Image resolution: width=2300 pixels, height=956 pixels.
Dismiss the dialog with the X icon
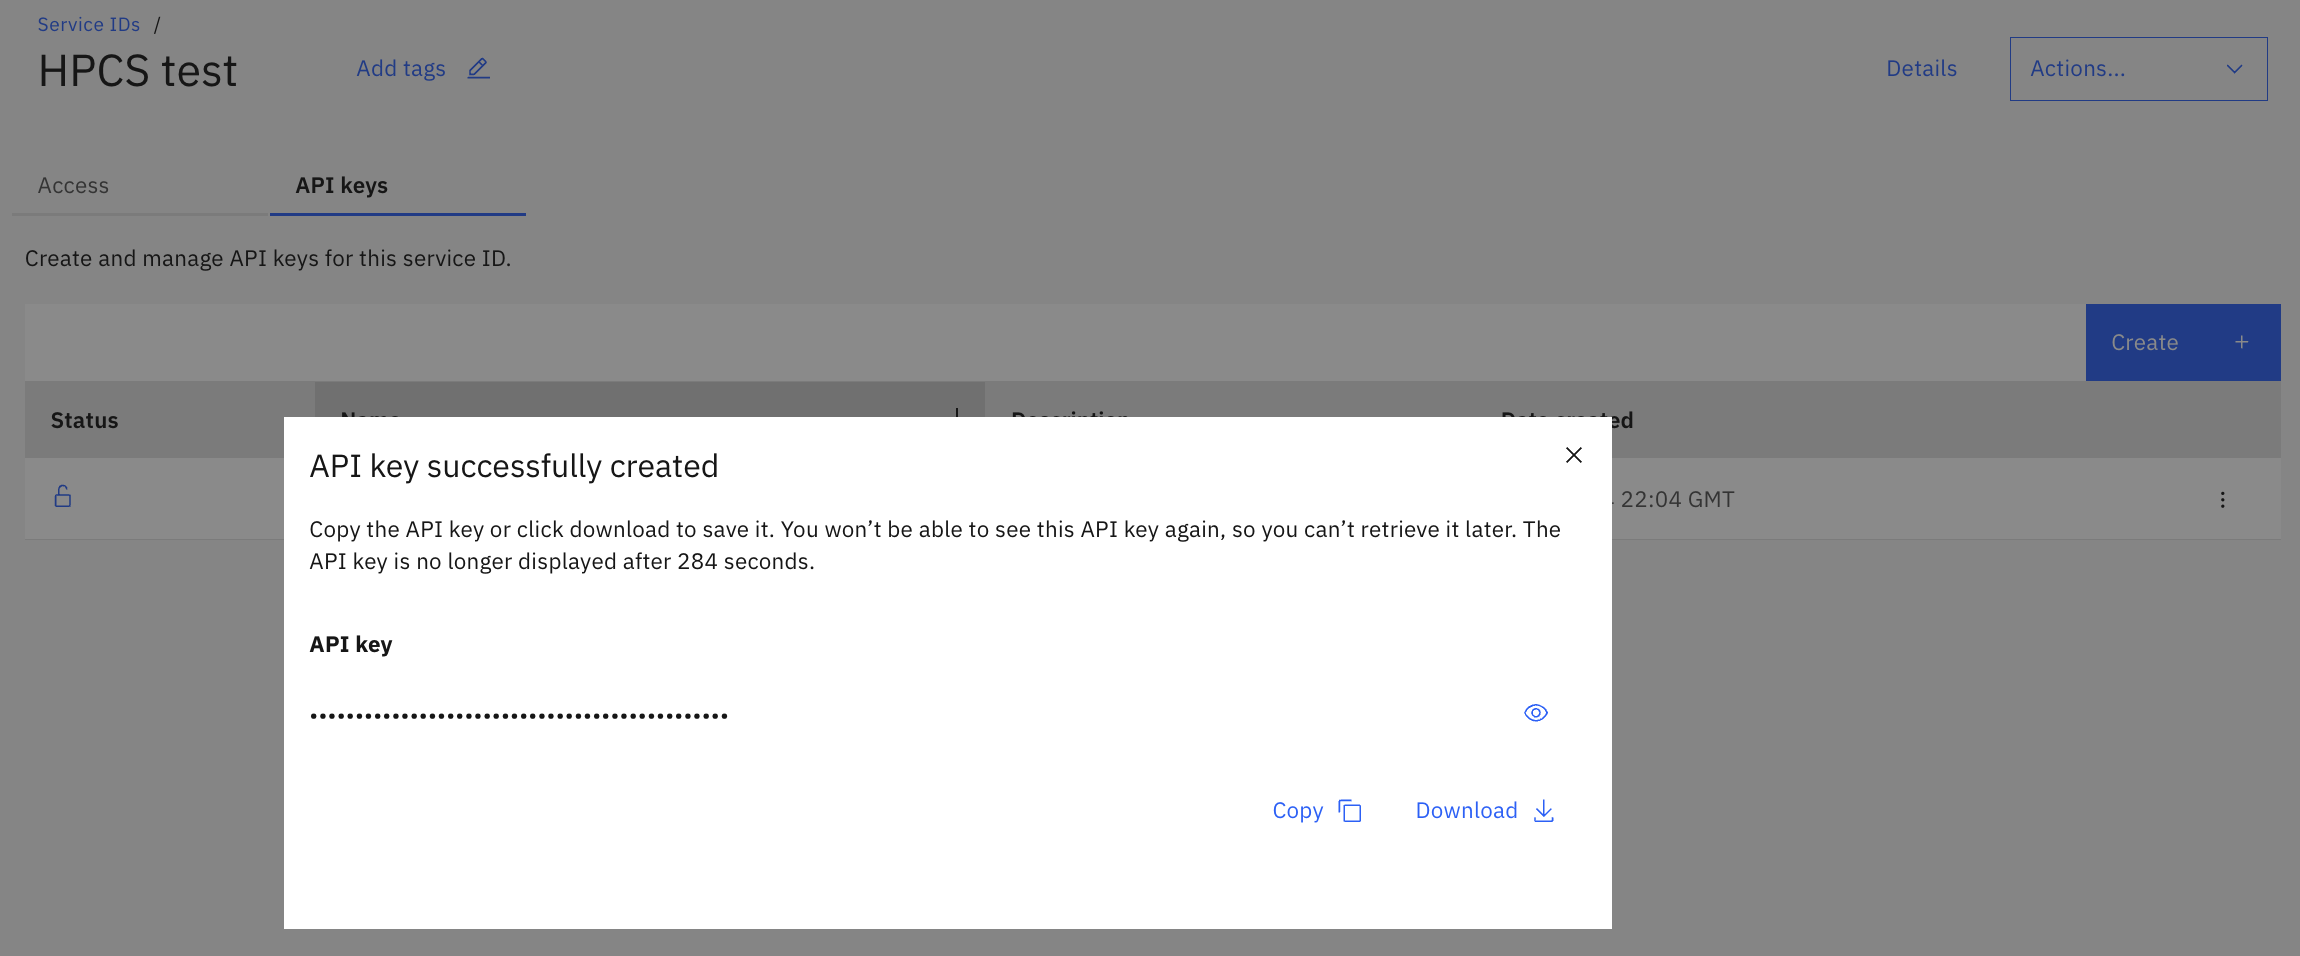click(1572, 455)
